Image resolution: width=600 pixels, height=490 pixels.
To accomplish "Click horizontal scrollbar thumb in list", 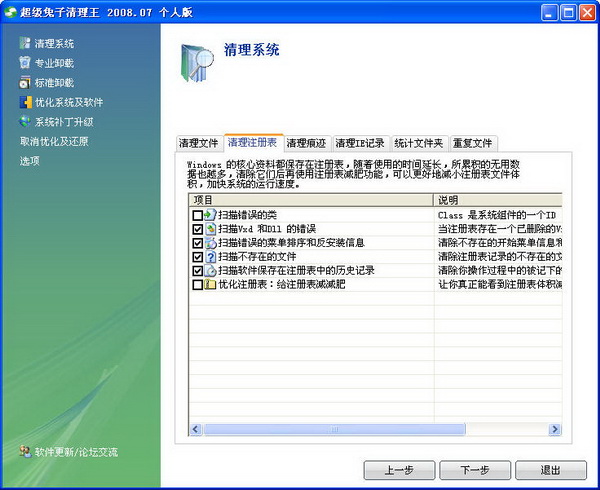I will [334, 429].
